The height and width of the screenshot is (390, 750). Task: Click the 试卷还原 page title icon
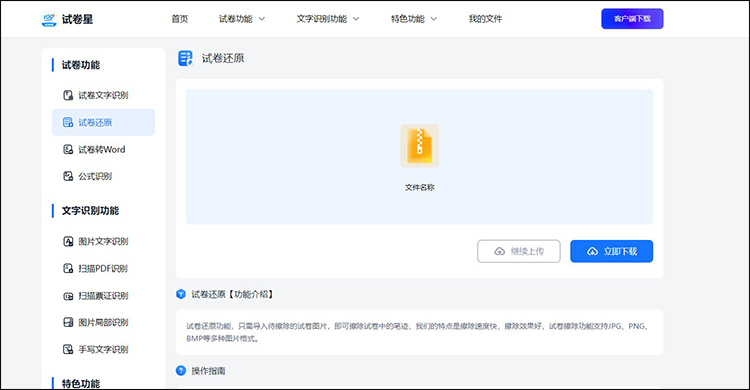(x=185, y=58)
